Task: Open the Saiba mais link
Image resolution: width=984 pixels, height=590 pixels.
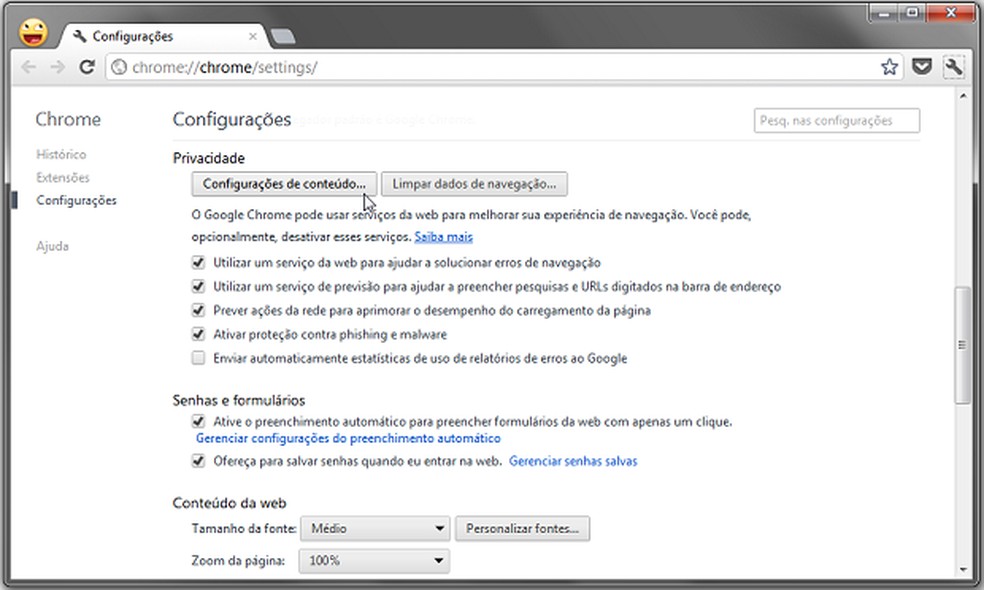Action: [442, 237]
